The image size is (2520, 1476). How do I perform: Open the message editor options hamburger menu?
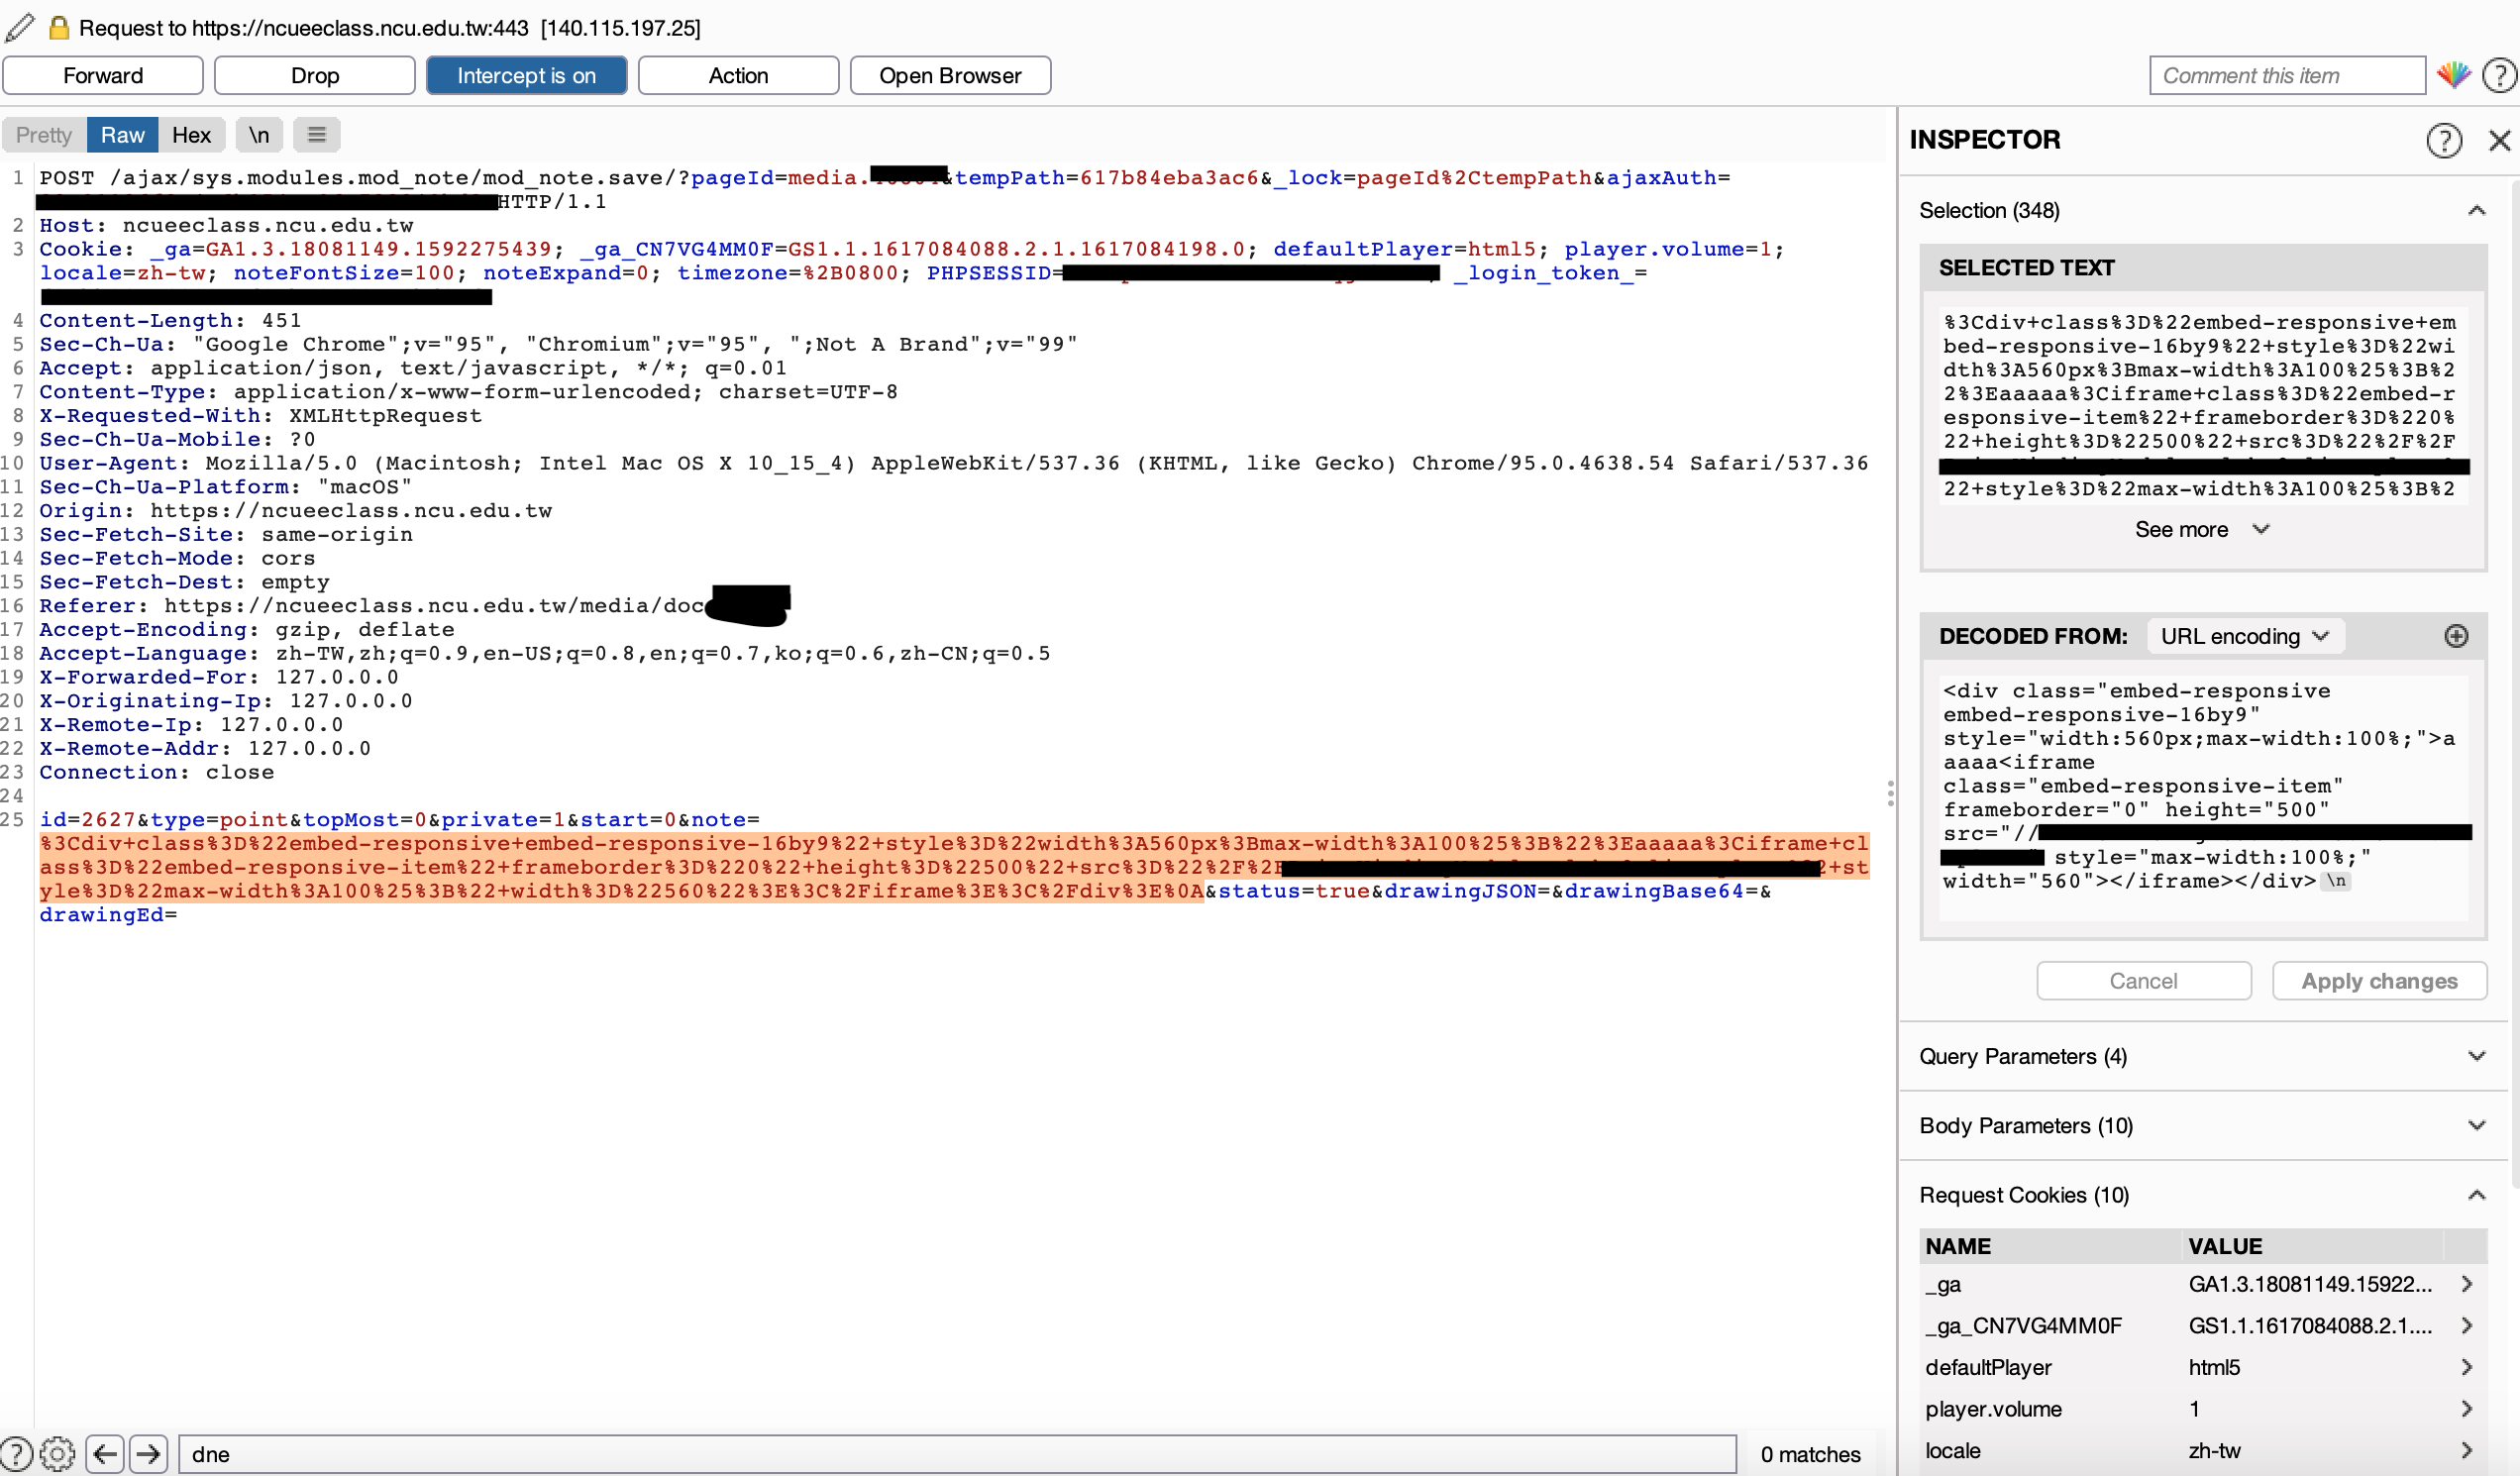click(x=317, y=134)
